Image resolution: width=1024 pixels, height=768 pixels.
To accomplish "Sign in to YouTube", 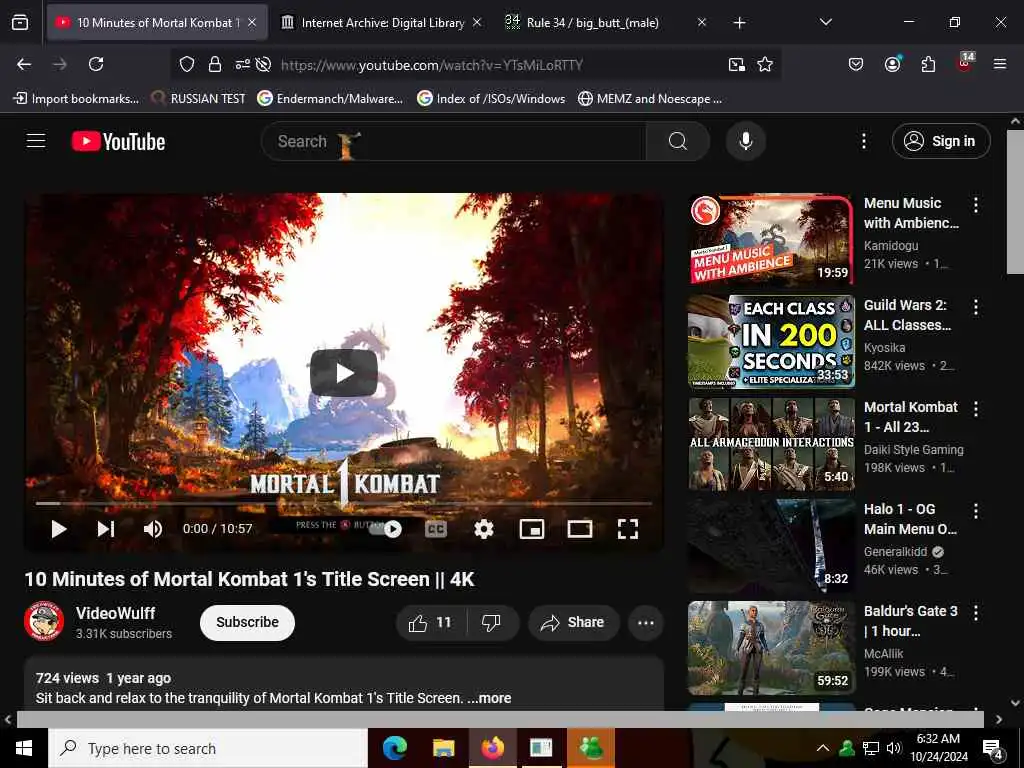I will click(x=940, y=141).
